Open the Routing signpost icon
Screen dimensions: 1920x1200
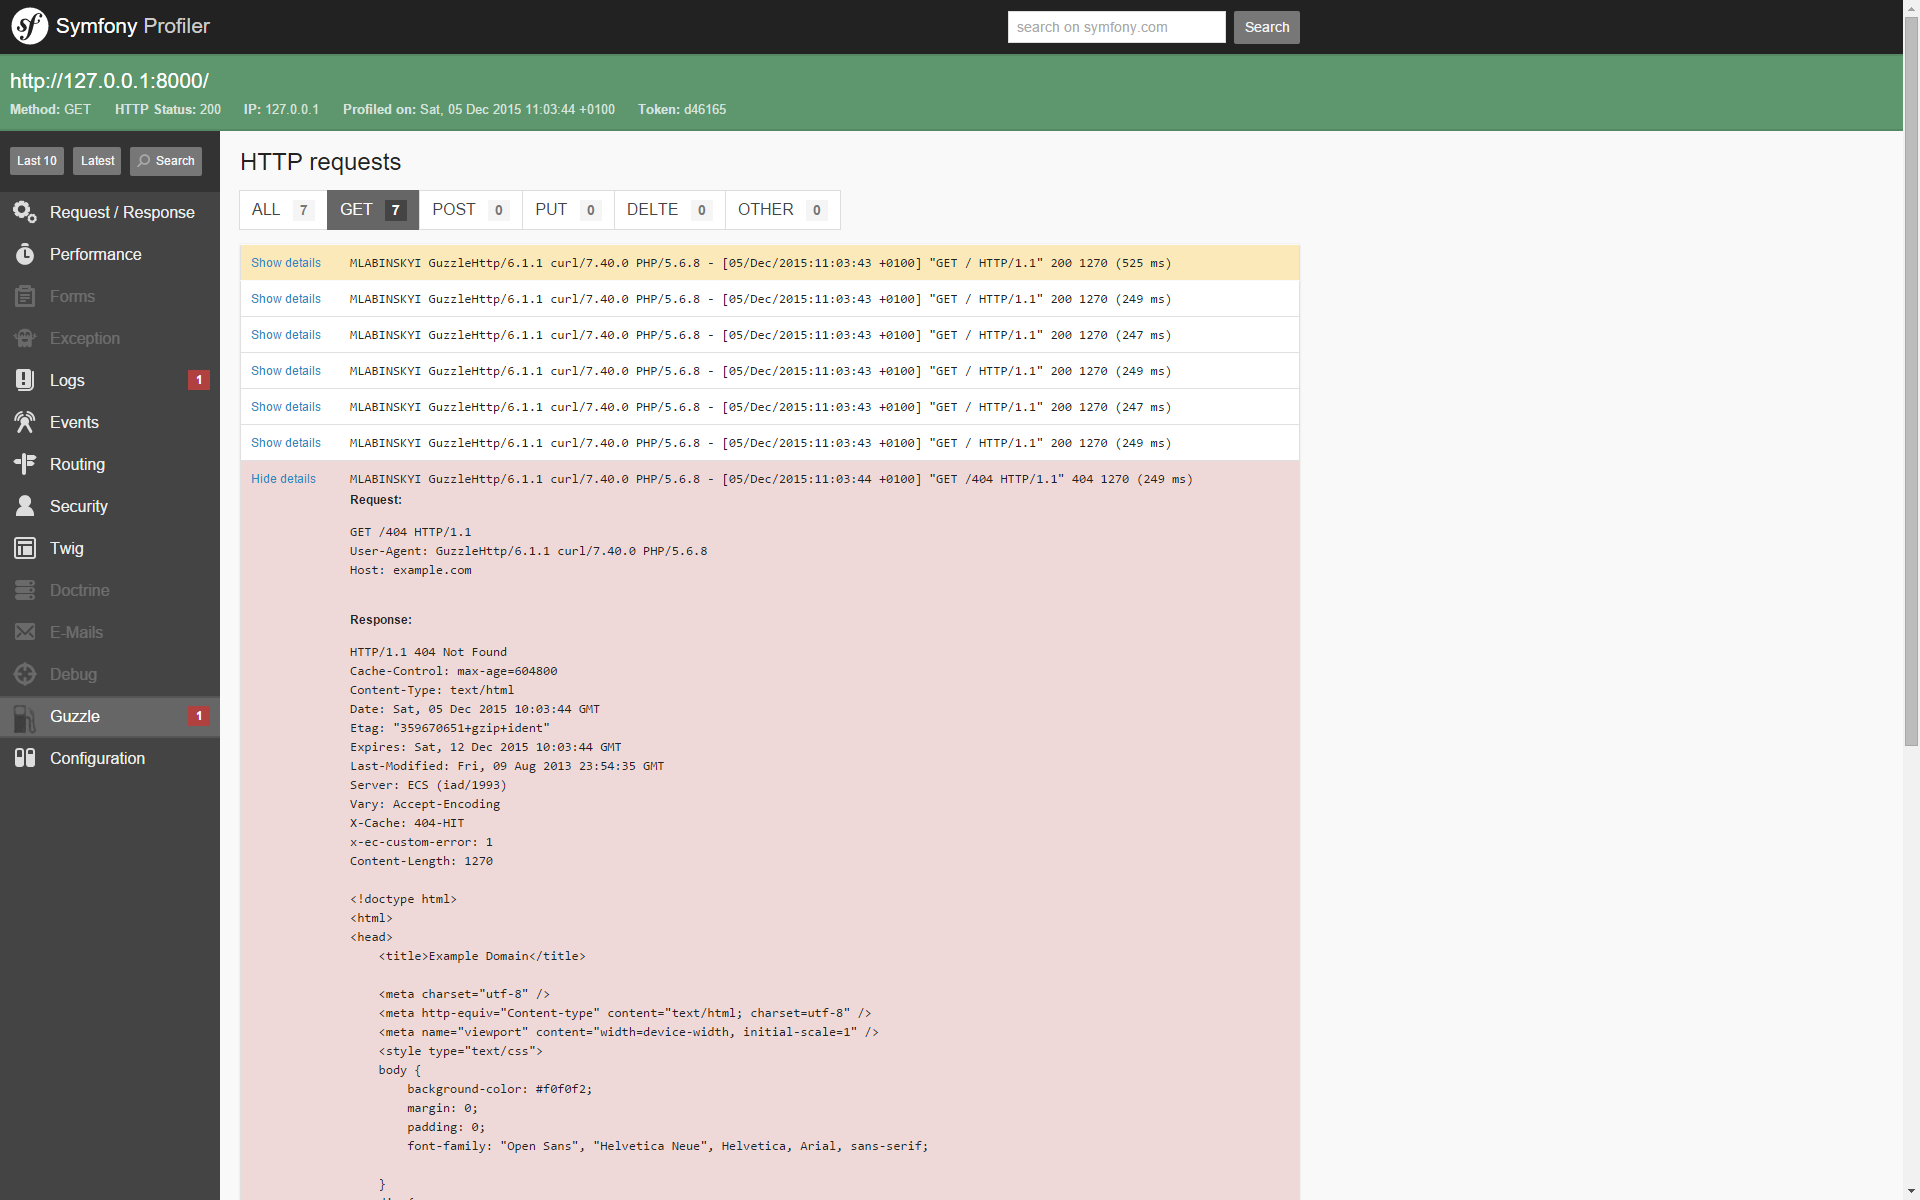pos(25,464)
